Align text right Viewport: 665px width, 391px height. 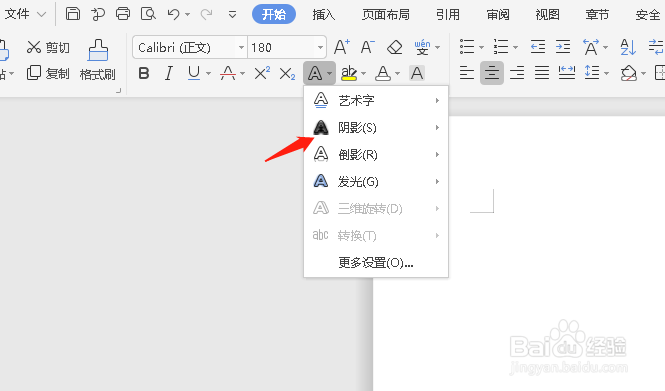[517, 73]
